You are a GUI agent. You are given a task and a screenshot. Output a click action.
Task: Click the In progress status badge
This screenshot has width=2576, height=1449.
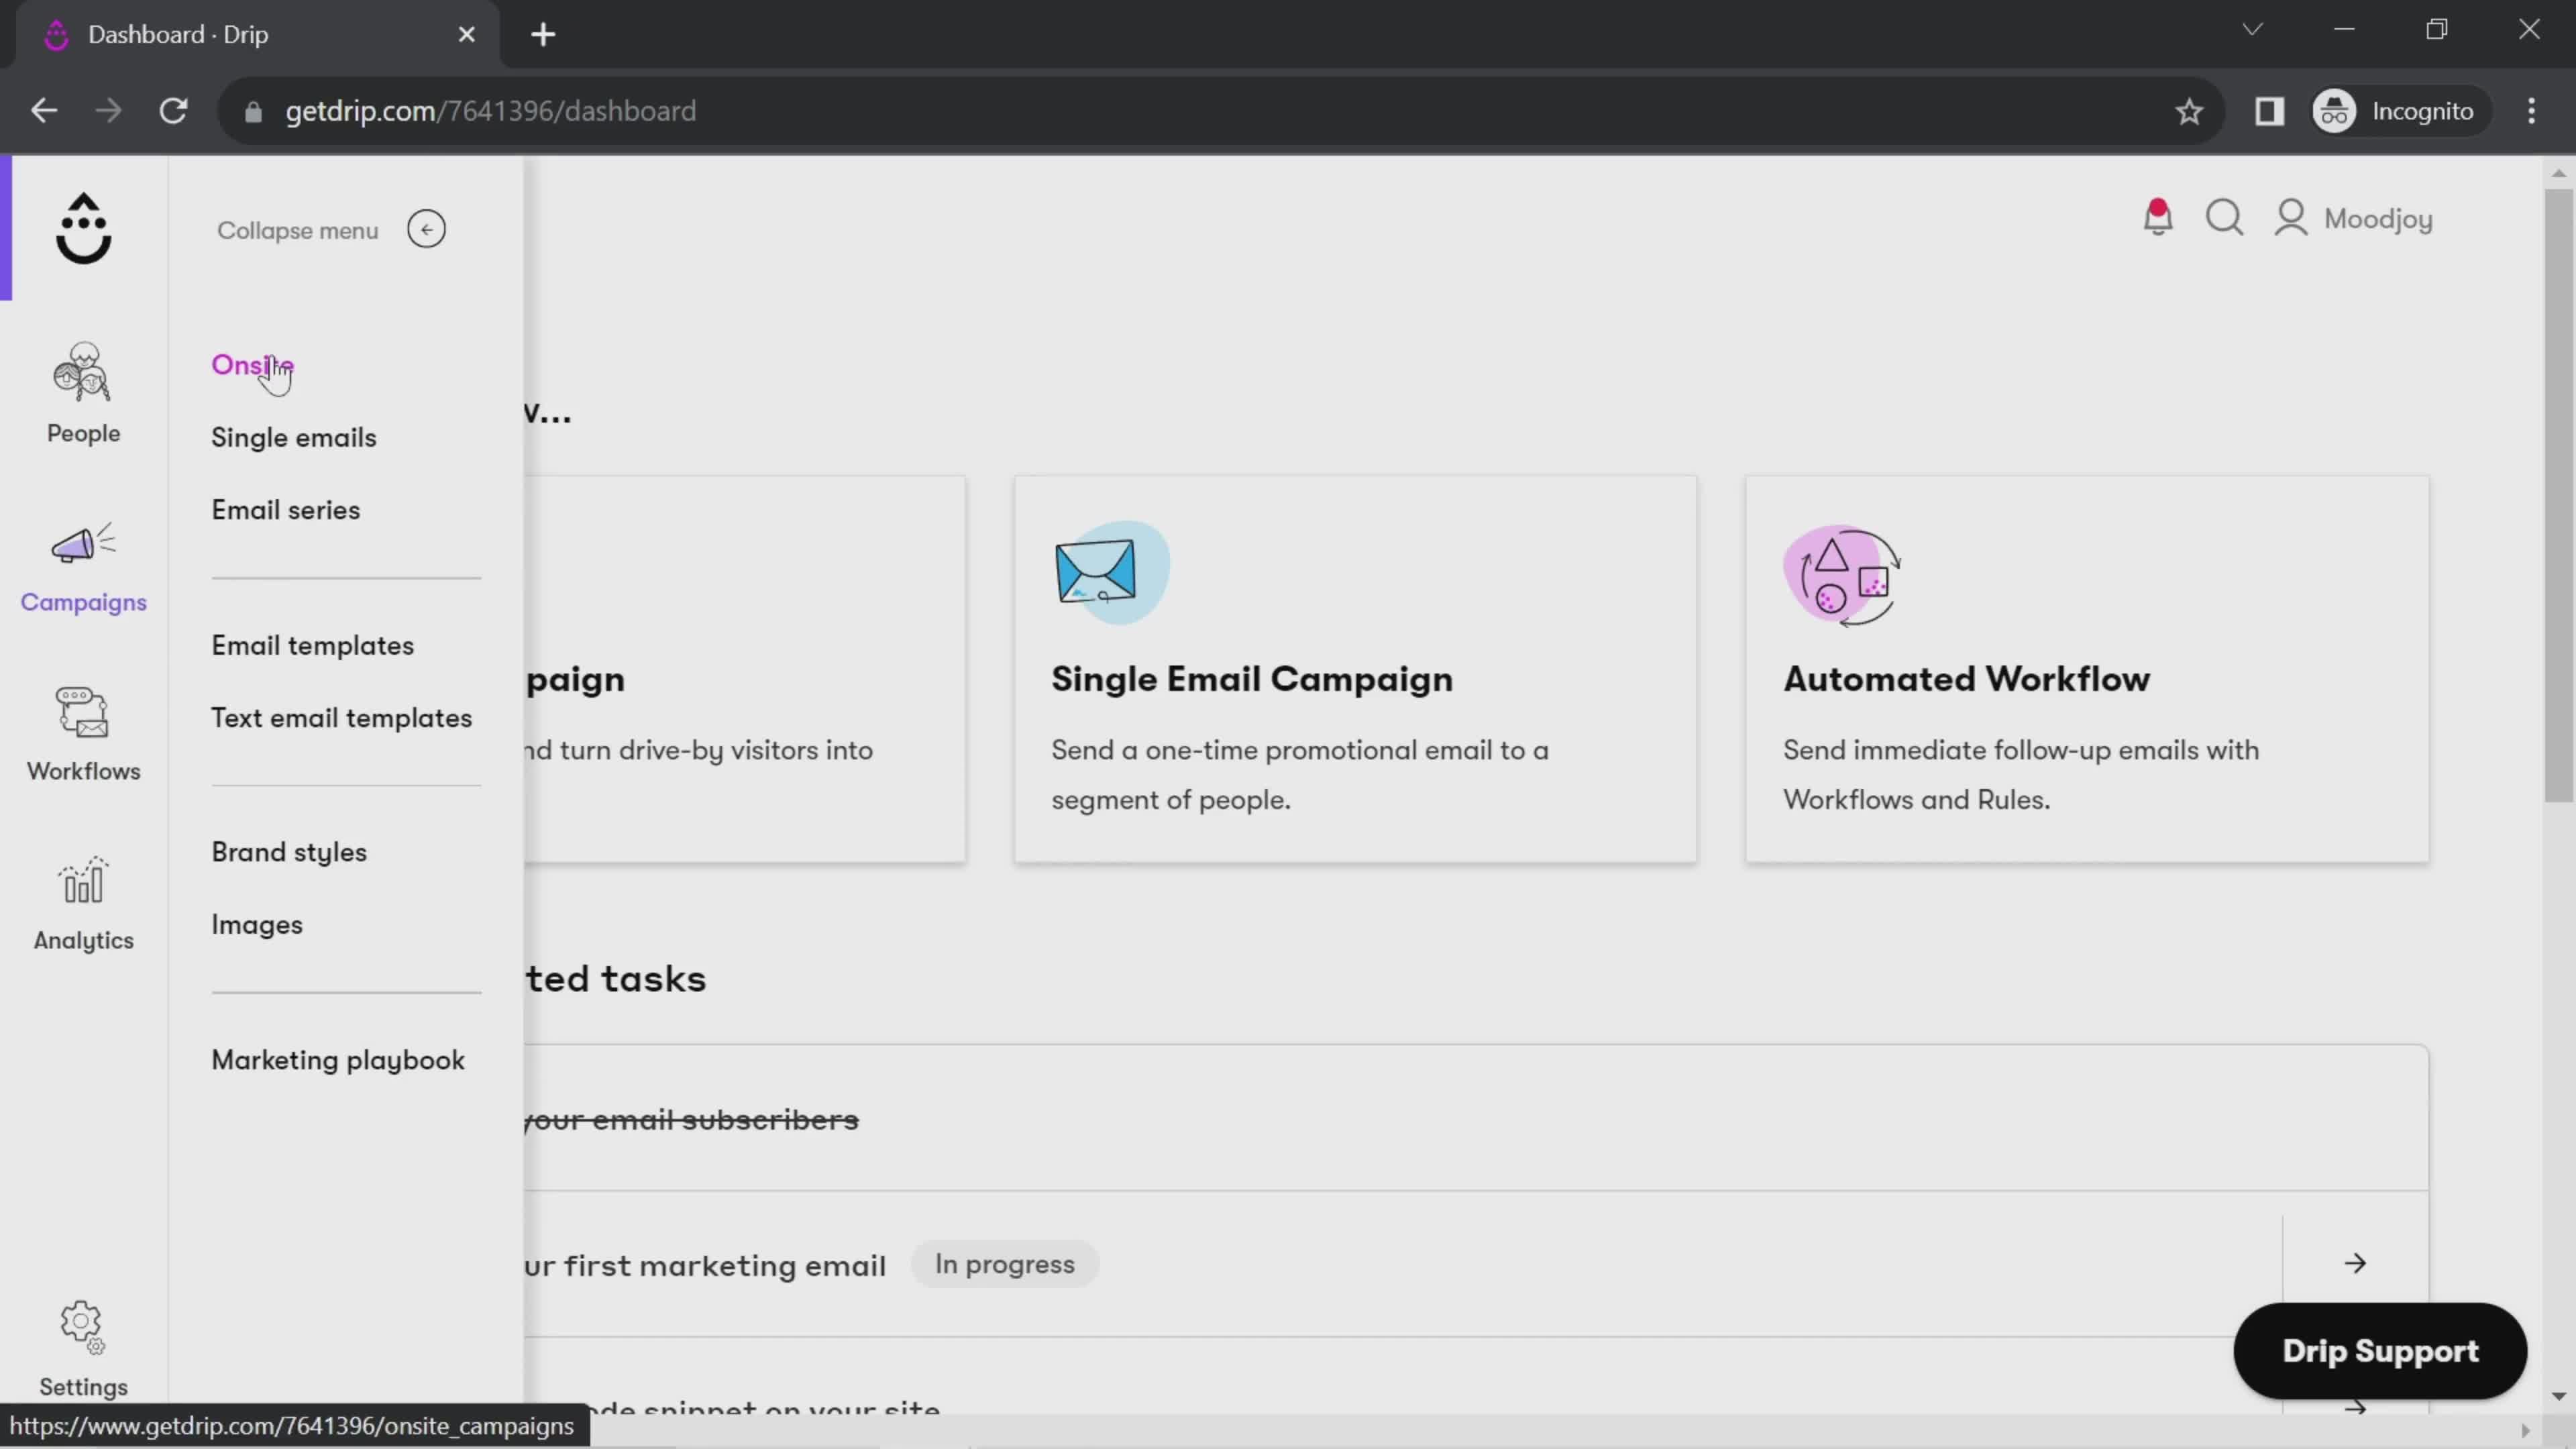click(x=1004, y=1264)
